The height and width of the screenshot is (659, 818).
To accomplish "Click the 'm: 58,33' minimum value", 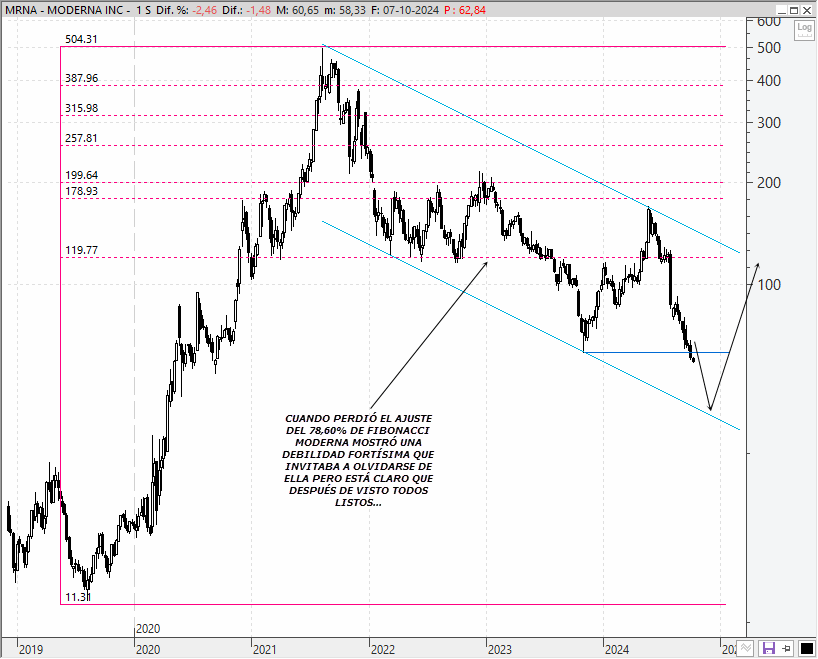I will tap(345, 10).
